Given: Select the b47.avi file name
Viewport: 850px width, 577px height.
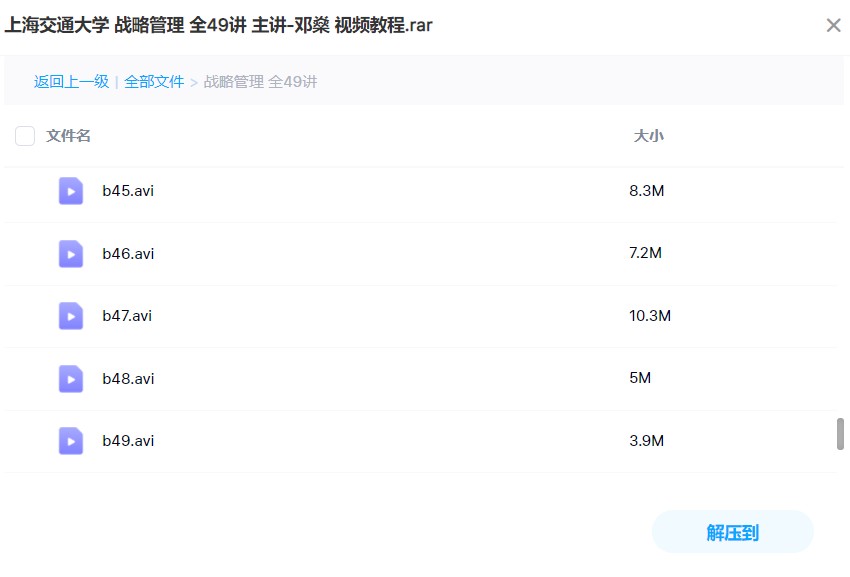Looking at the screenshot, I should point(127,316).
